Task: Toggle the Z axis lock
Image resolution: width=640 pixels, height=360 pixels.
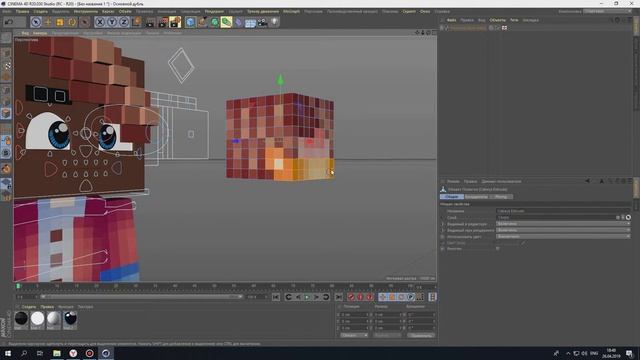Action: tap(124, 22)
